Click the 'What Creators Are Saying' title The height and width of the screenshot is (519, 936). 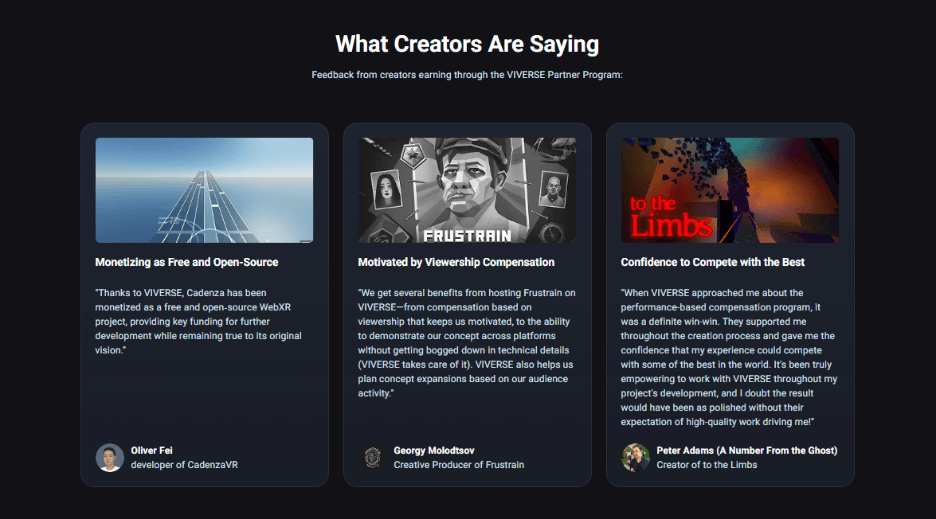point(467,44)
